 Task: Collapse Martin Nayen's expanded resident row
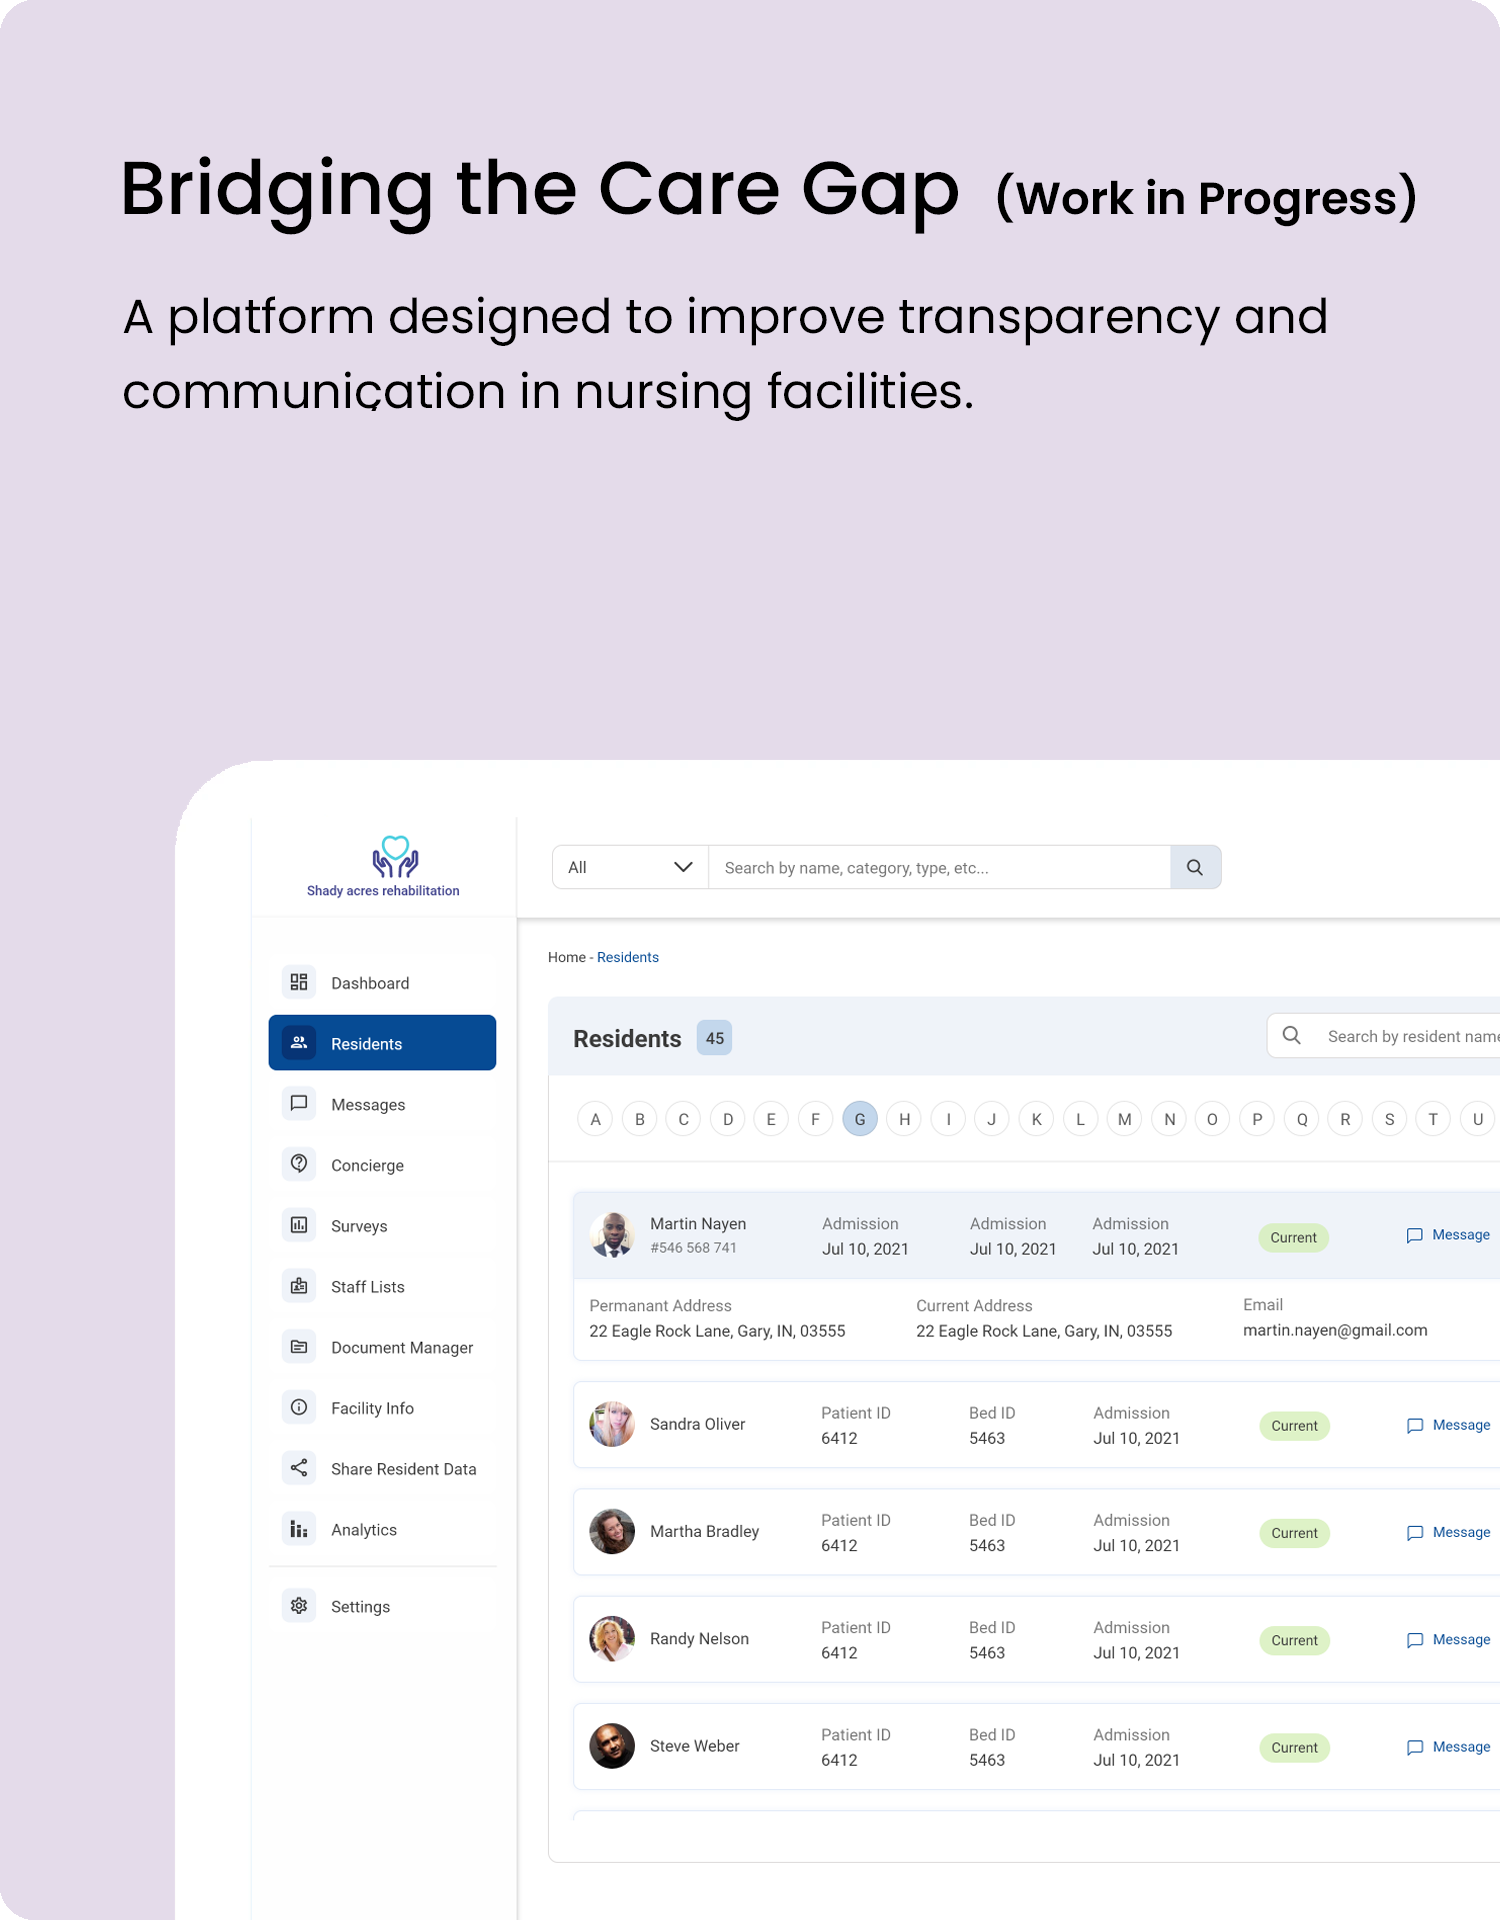click(1000, 1236)
